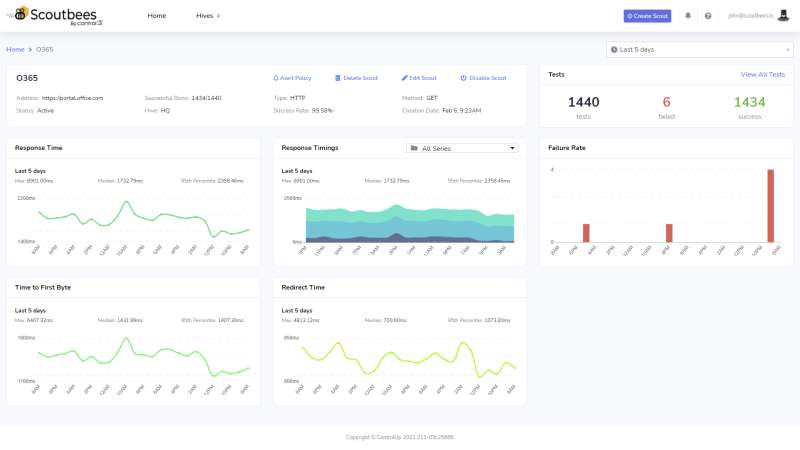Click the https://portal.office.com address
This screenshot has height=450, width=800.
(72, 98)
